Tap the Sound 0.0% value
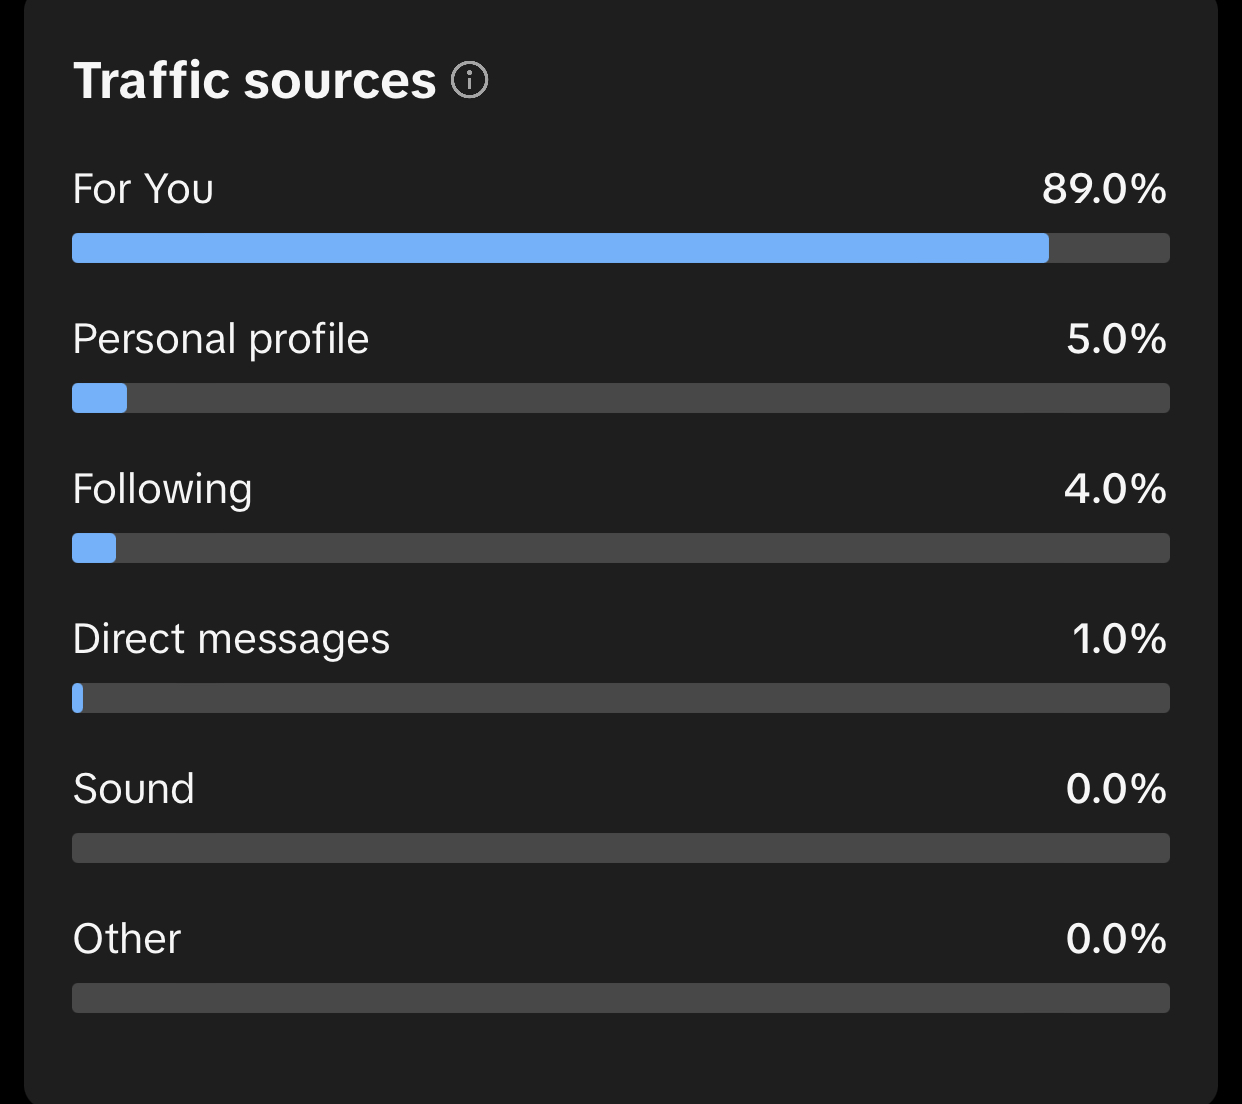The image size is (1242, 1104). (1116, 789)
